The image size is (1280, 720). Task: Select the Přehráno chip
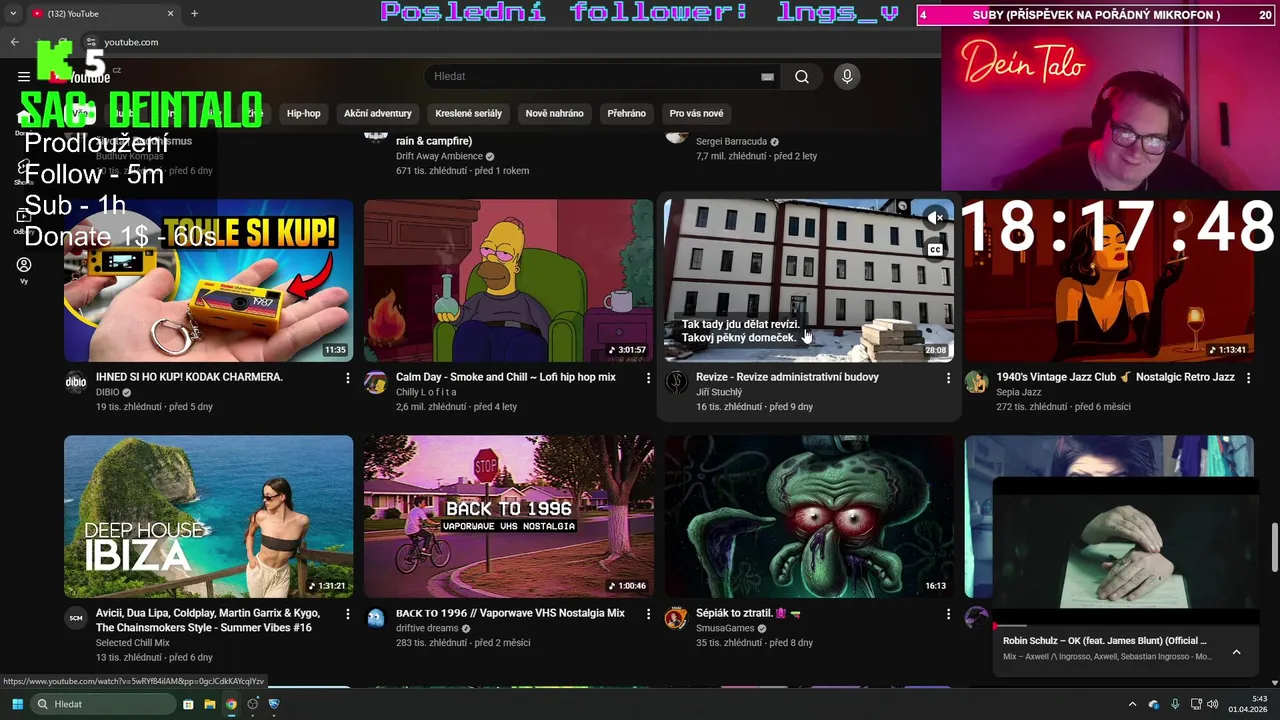[x=627, y=113]
